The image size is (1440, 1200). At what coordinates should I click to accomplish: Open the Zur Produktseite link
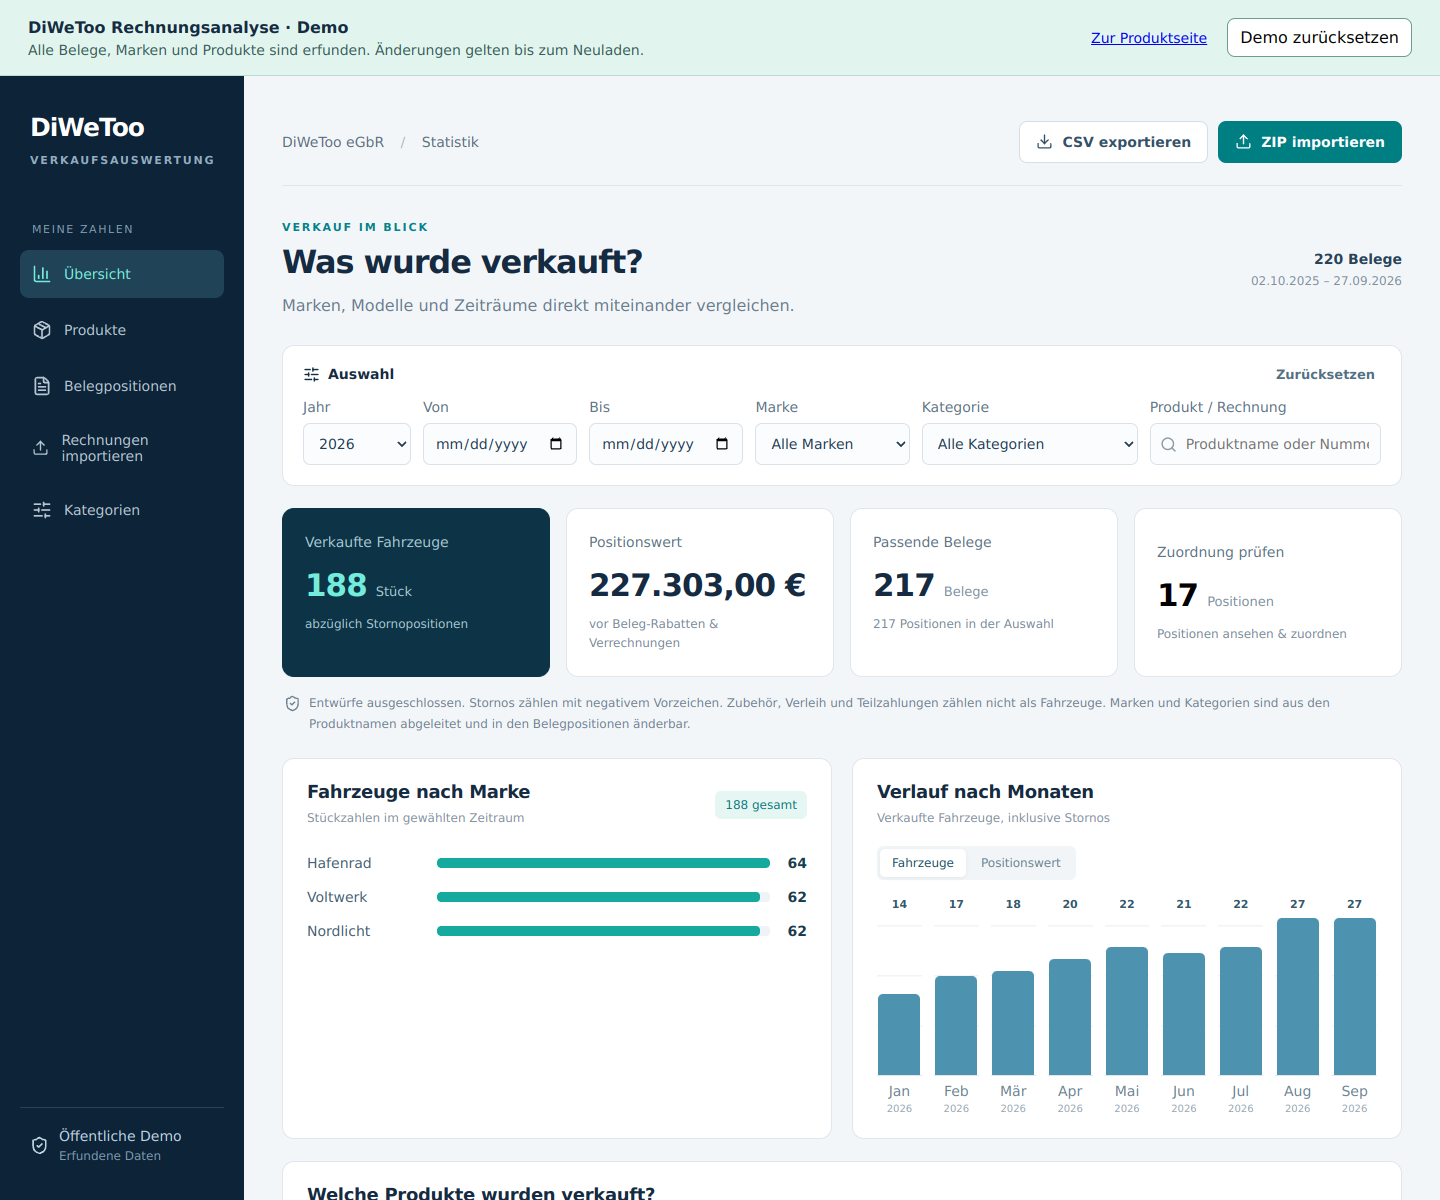pyautogui.click(x=1149, y=38)
